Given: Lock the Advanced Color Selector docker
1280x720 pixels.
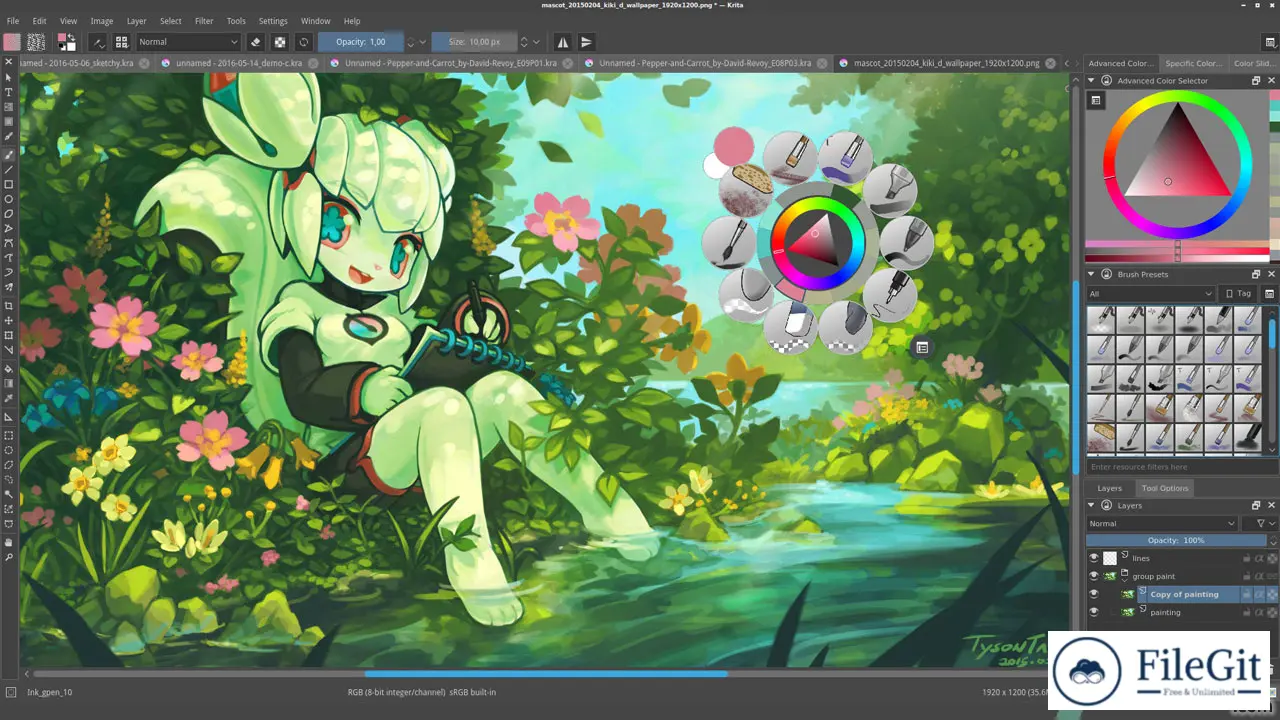Looking at the screenshot, I should pos(1106,80).
